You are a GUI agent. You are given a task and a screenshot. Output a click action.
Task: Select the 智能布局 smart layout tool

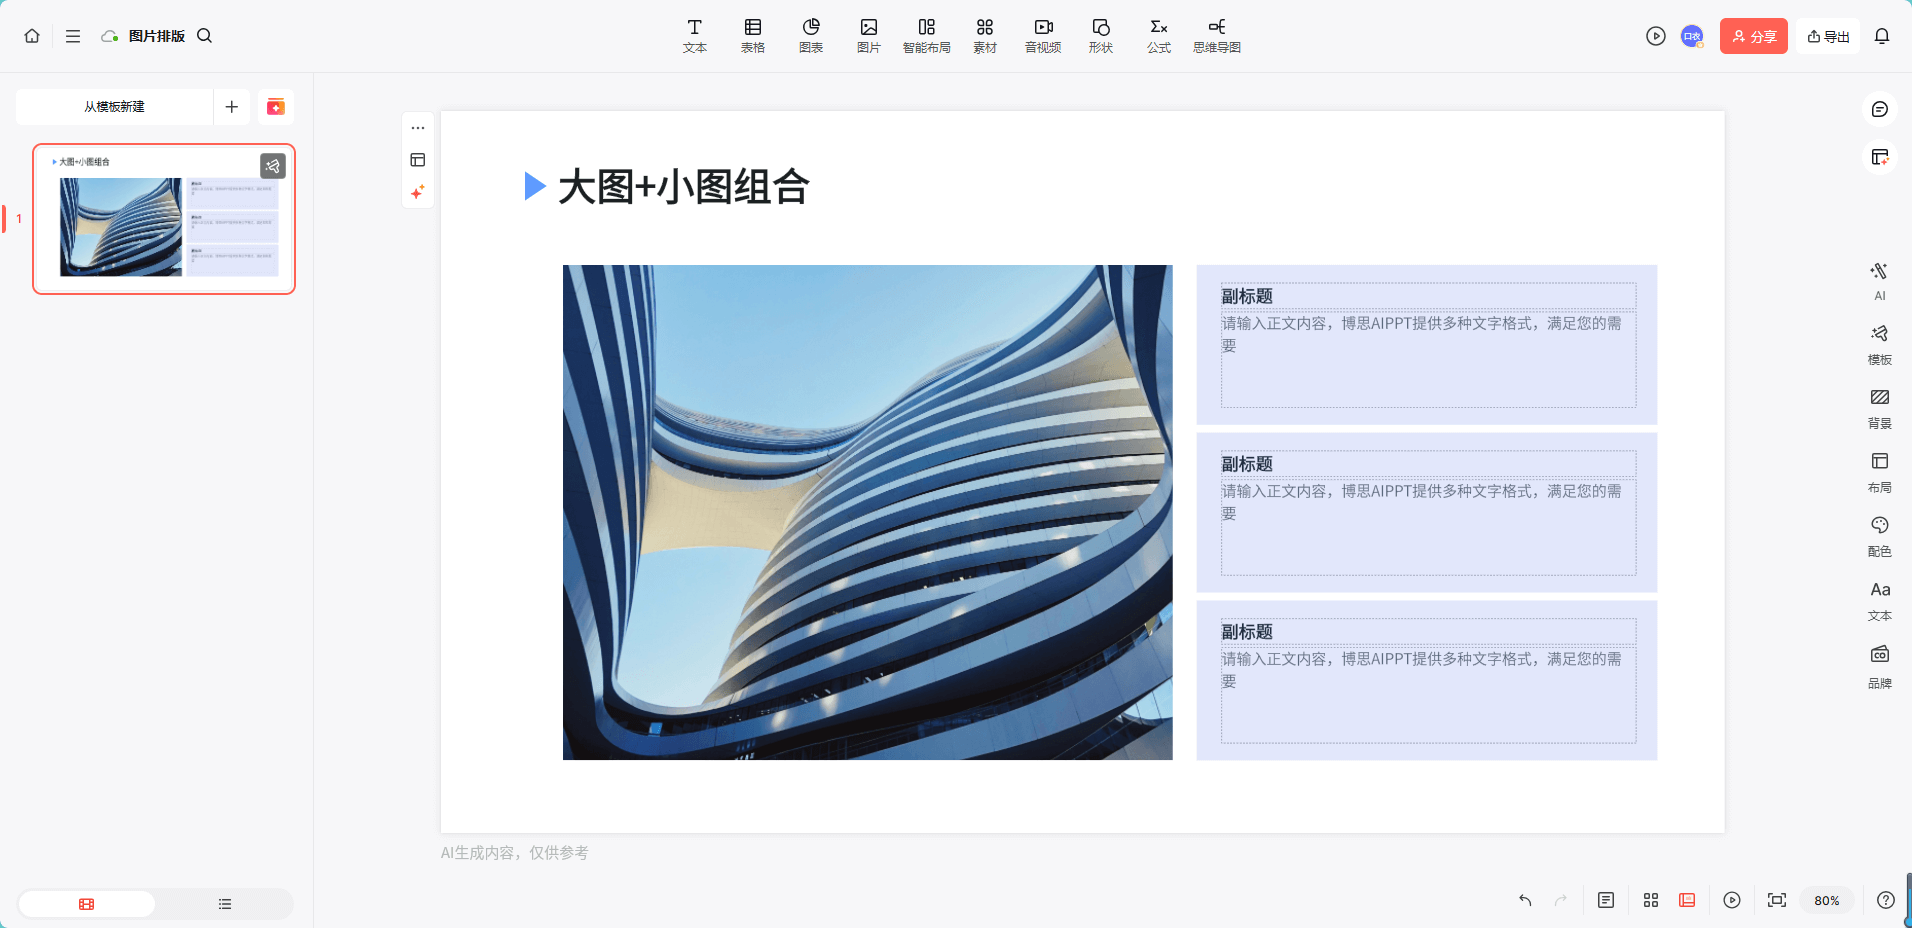[926, 35]
